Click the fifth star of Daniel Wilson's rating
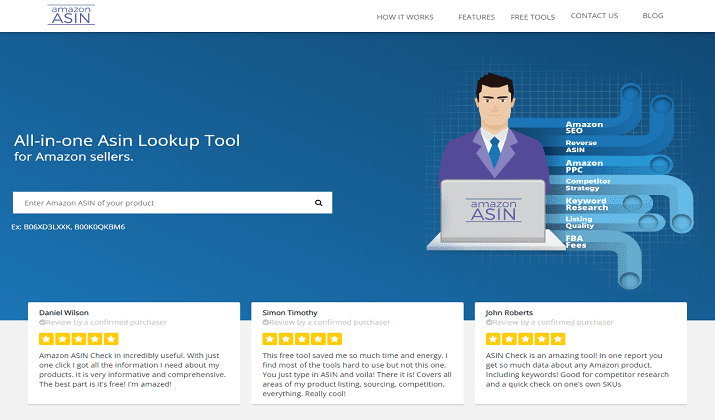This screenshot has height=420, width=715. (x=111, y=339)
